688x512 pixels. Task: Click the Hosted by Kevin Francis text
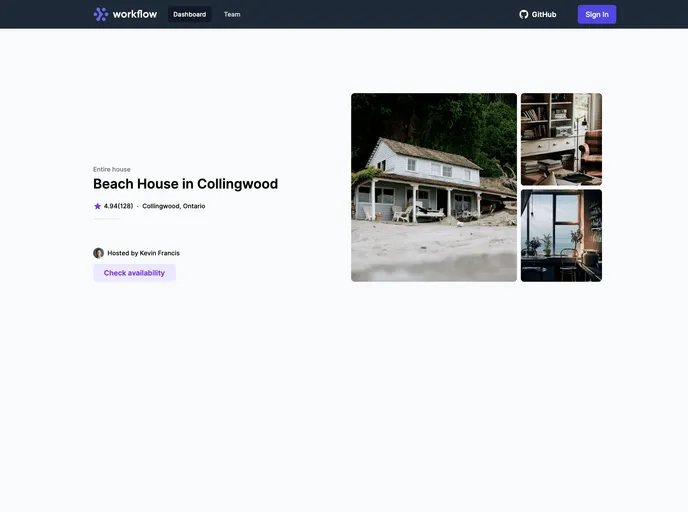(143, 253)
